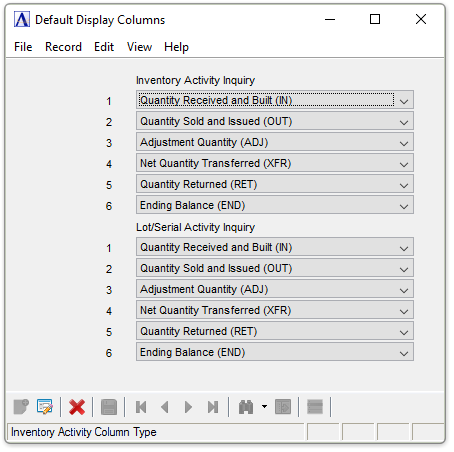The height and width of the screenshot is (452, 454).
Task: Go to the previous record arrow
Action: [165, 407]
